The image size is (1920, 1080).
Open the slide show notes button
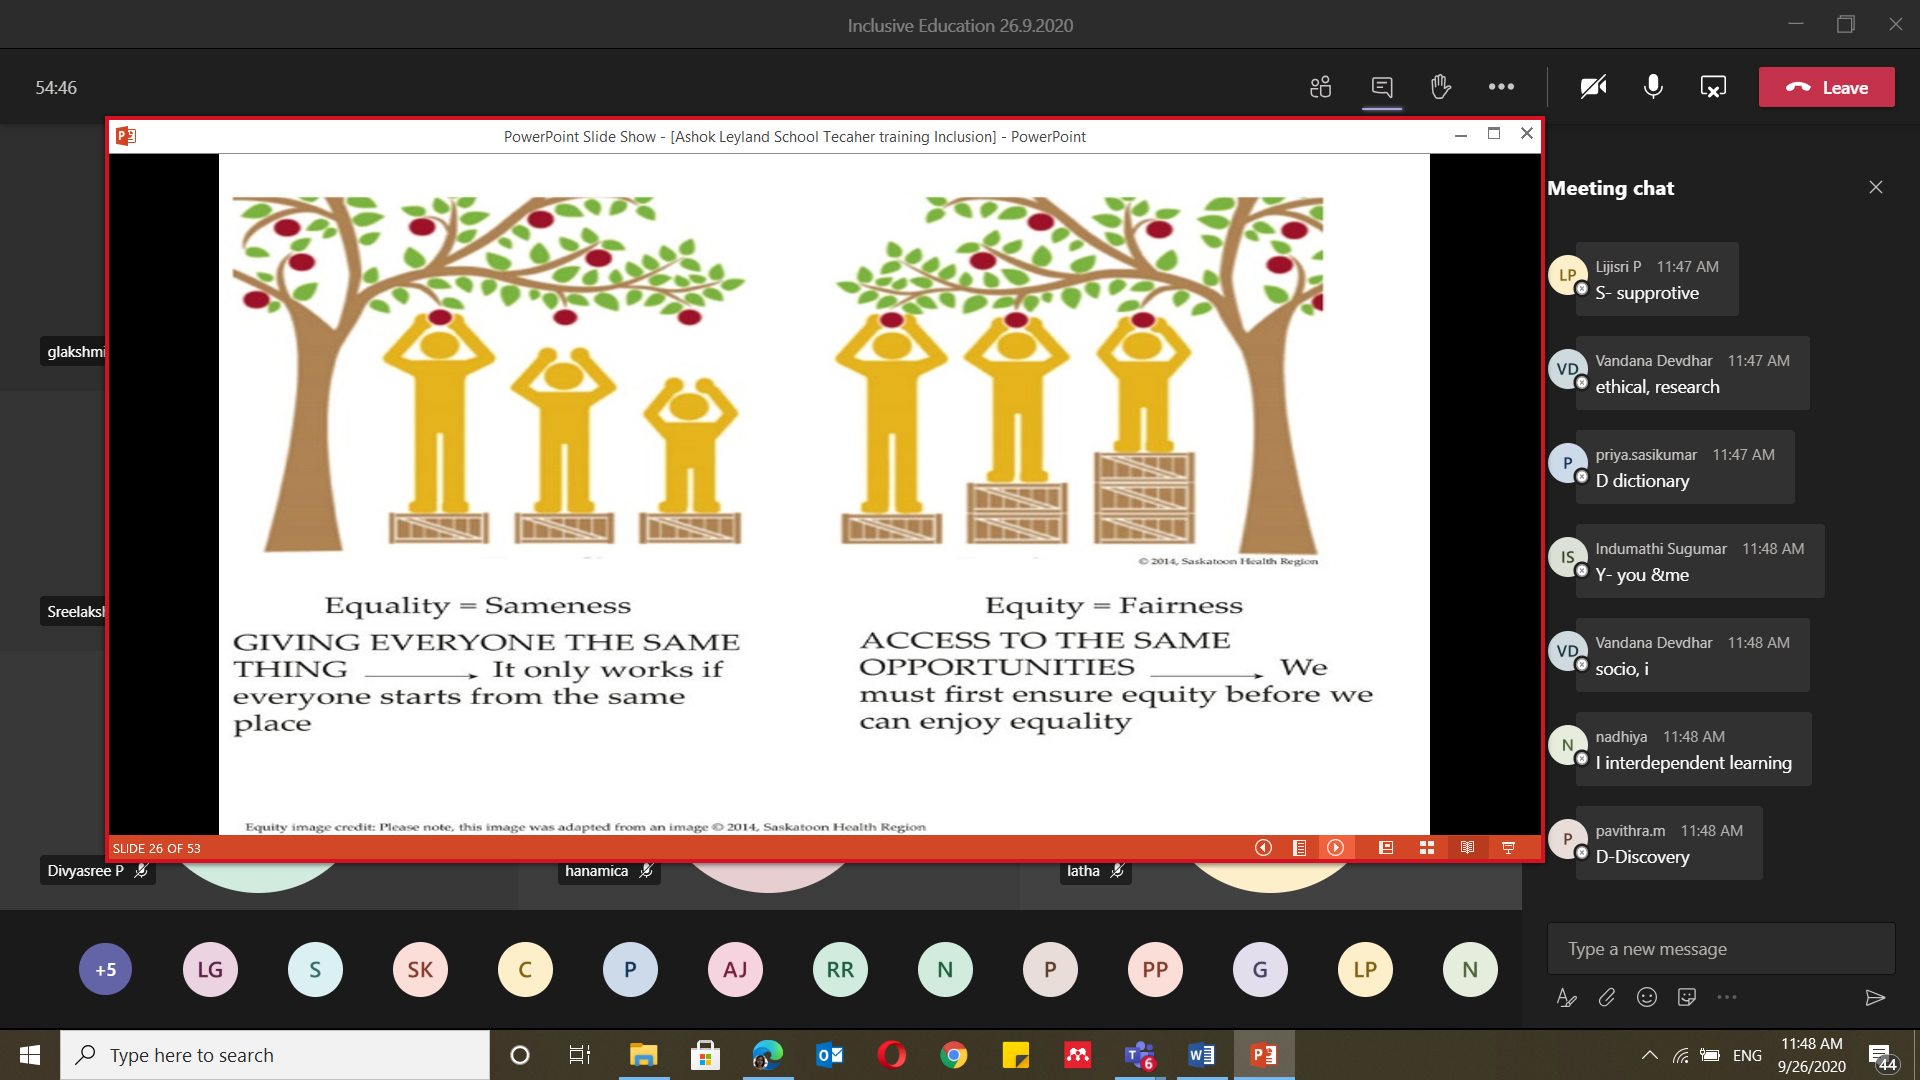[1299, 848]
